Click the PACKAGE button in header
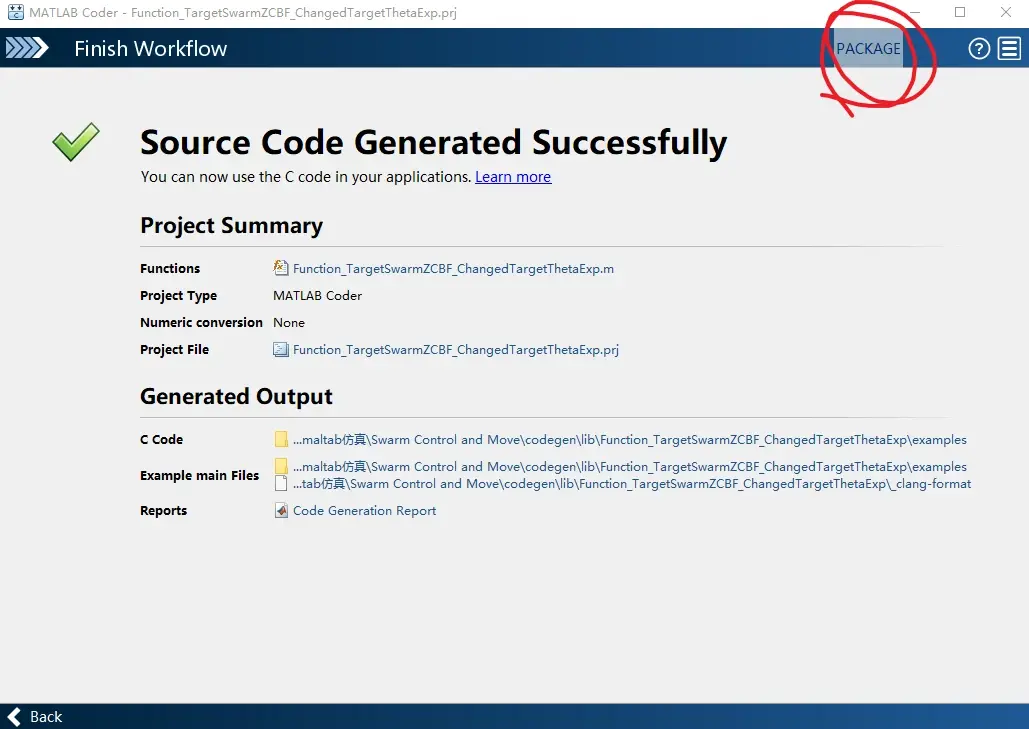The image size is (1029, 729). point(868,49)
